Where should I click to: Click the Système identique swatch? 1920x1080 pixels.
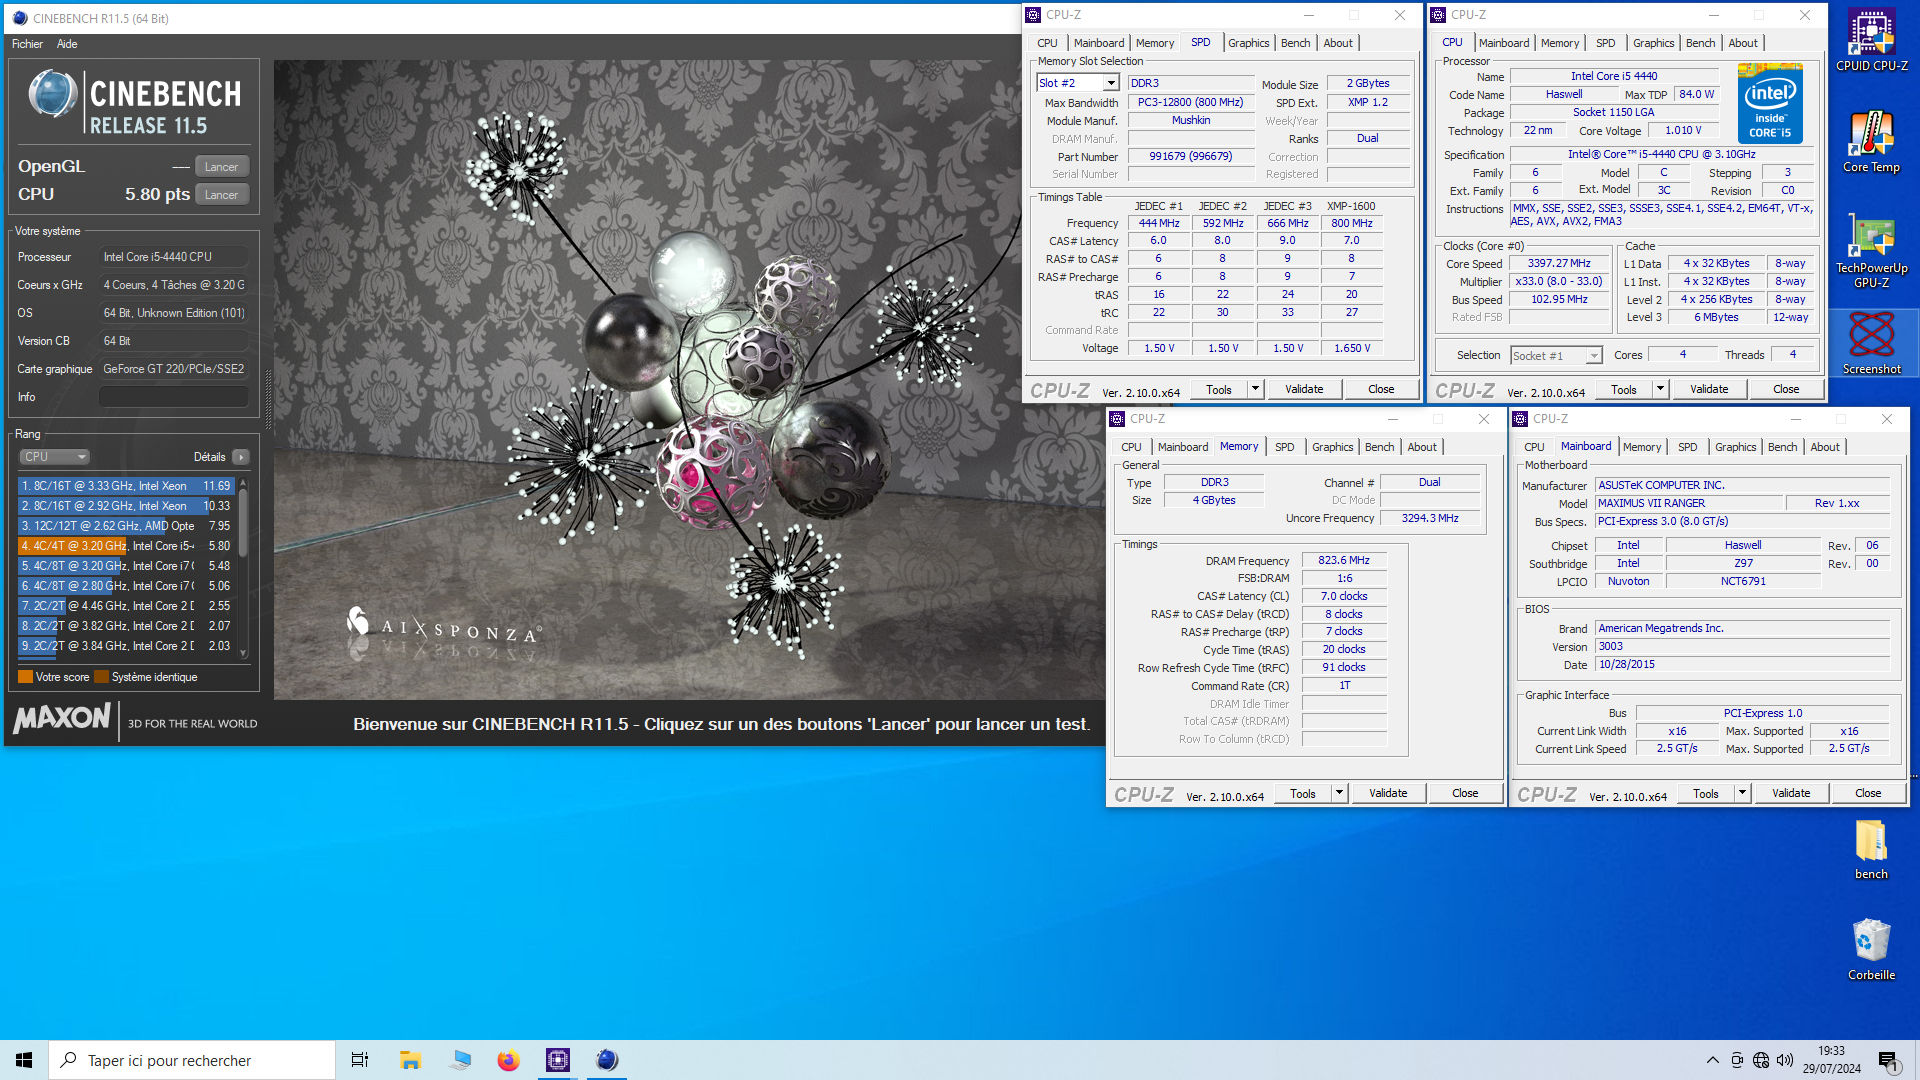tap(101, 677)
